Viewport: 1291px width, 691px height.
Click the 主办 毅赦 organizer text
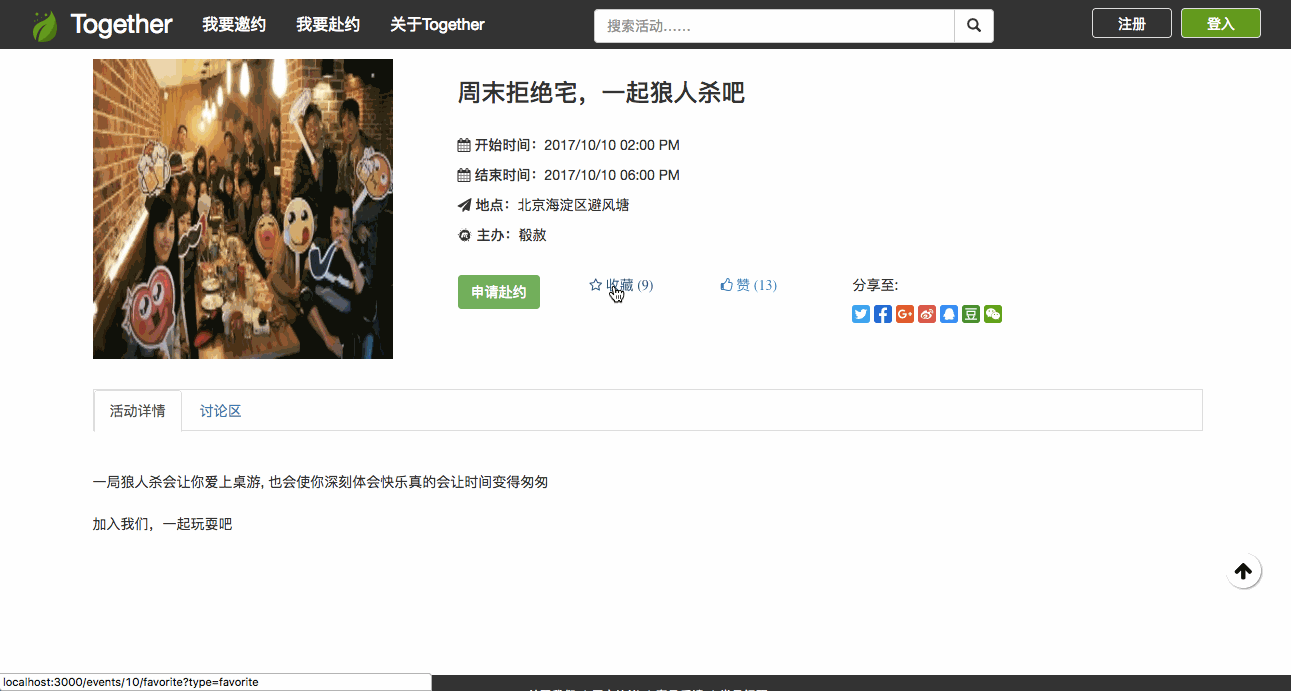point(503,235)
